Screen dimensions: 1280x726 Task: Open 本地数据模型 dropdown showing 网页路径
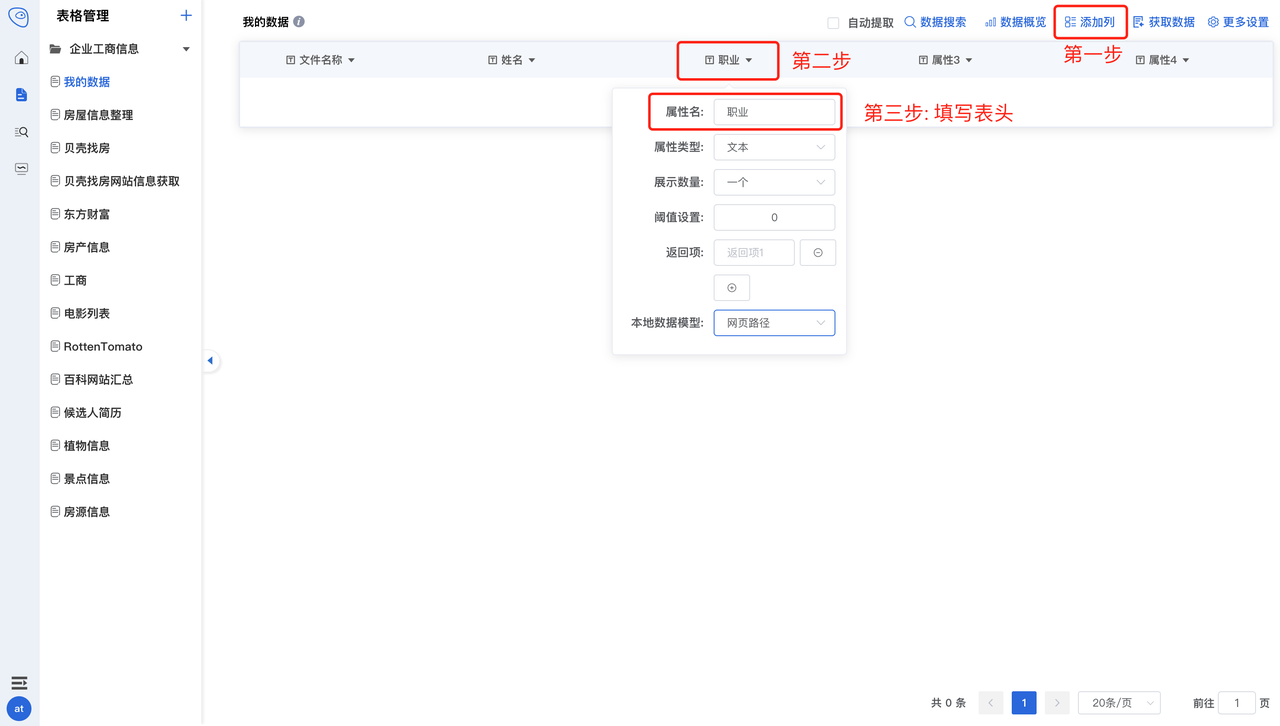[x=774, y=323]
